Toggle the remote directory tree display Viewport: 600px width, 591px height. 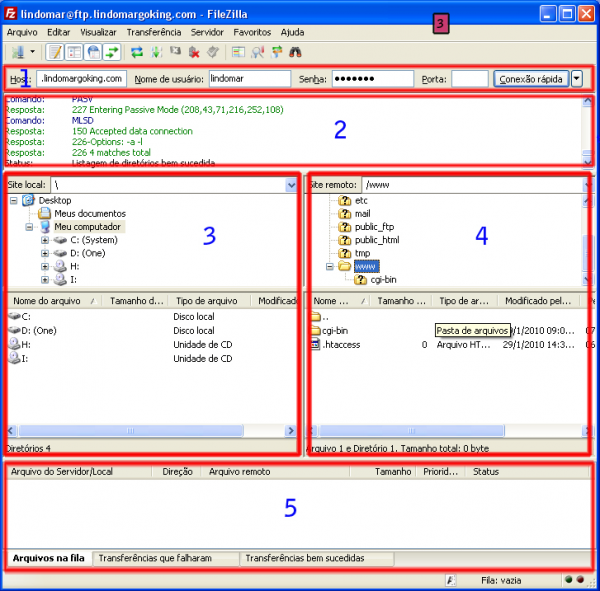(93, 52)
